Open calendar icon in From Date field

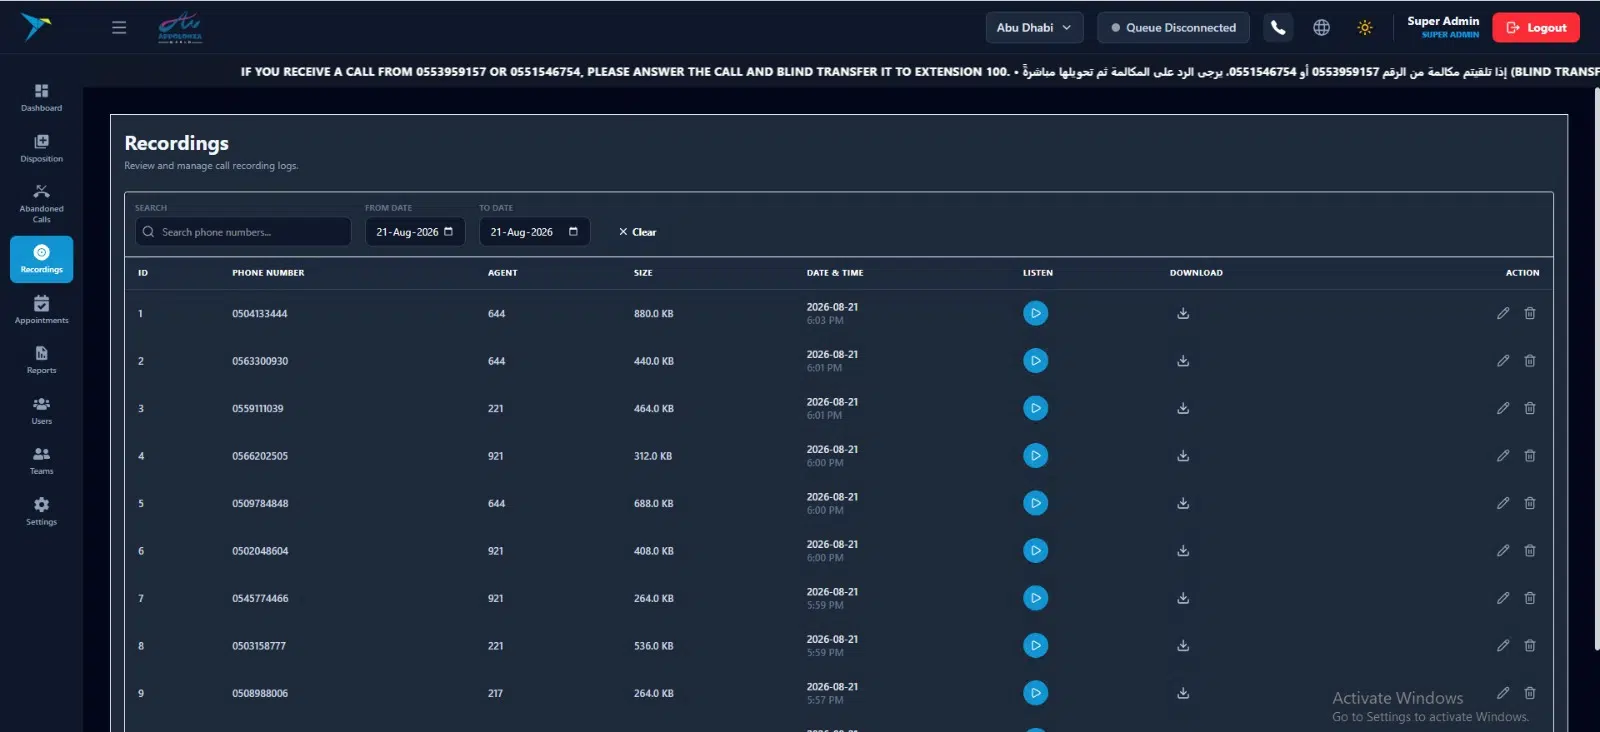click(448, 232)
